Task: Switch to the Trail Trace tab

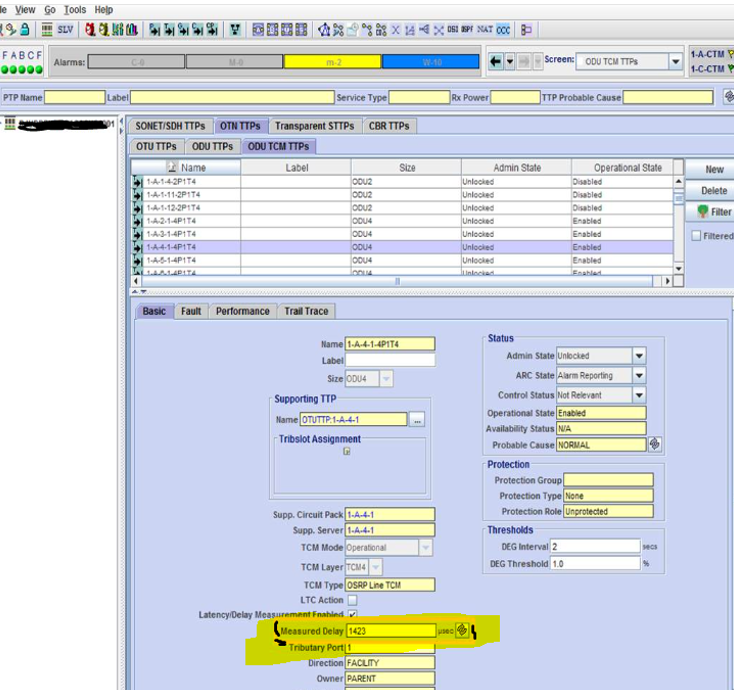Action: click(306, 311)
